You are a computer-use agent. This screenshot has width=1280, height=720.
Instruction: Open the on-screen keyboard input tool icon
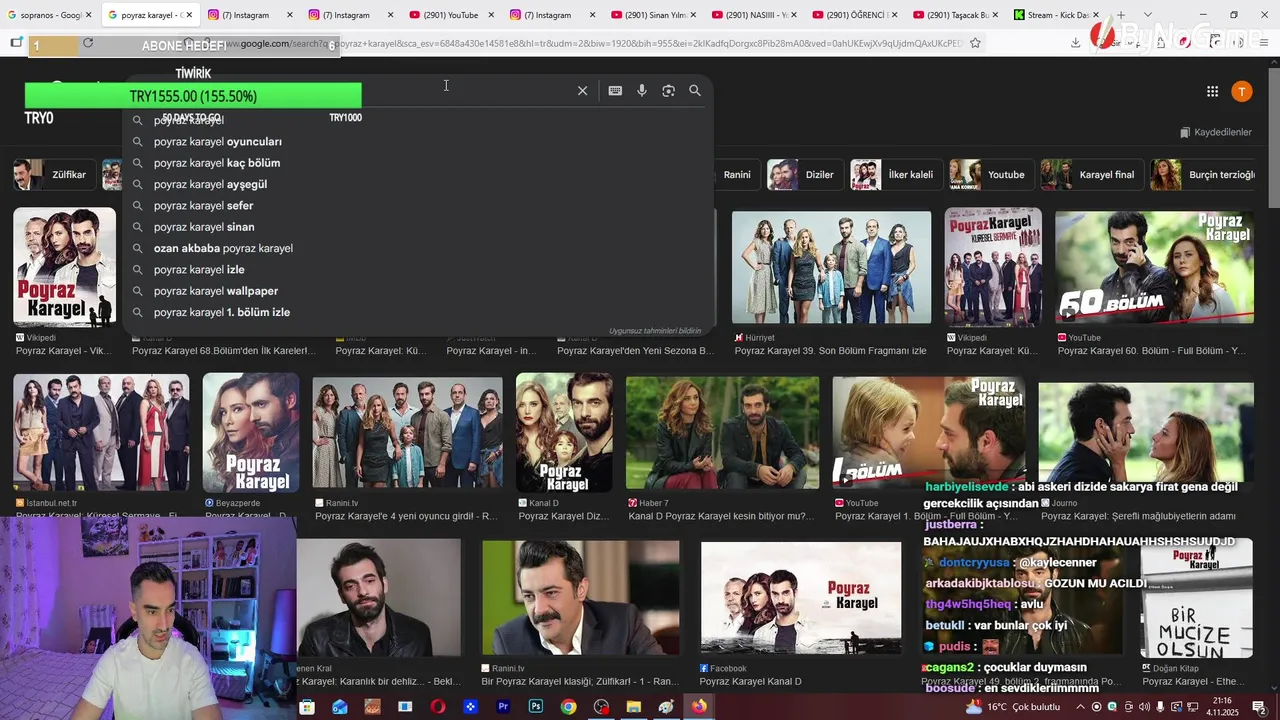(615, 91)
